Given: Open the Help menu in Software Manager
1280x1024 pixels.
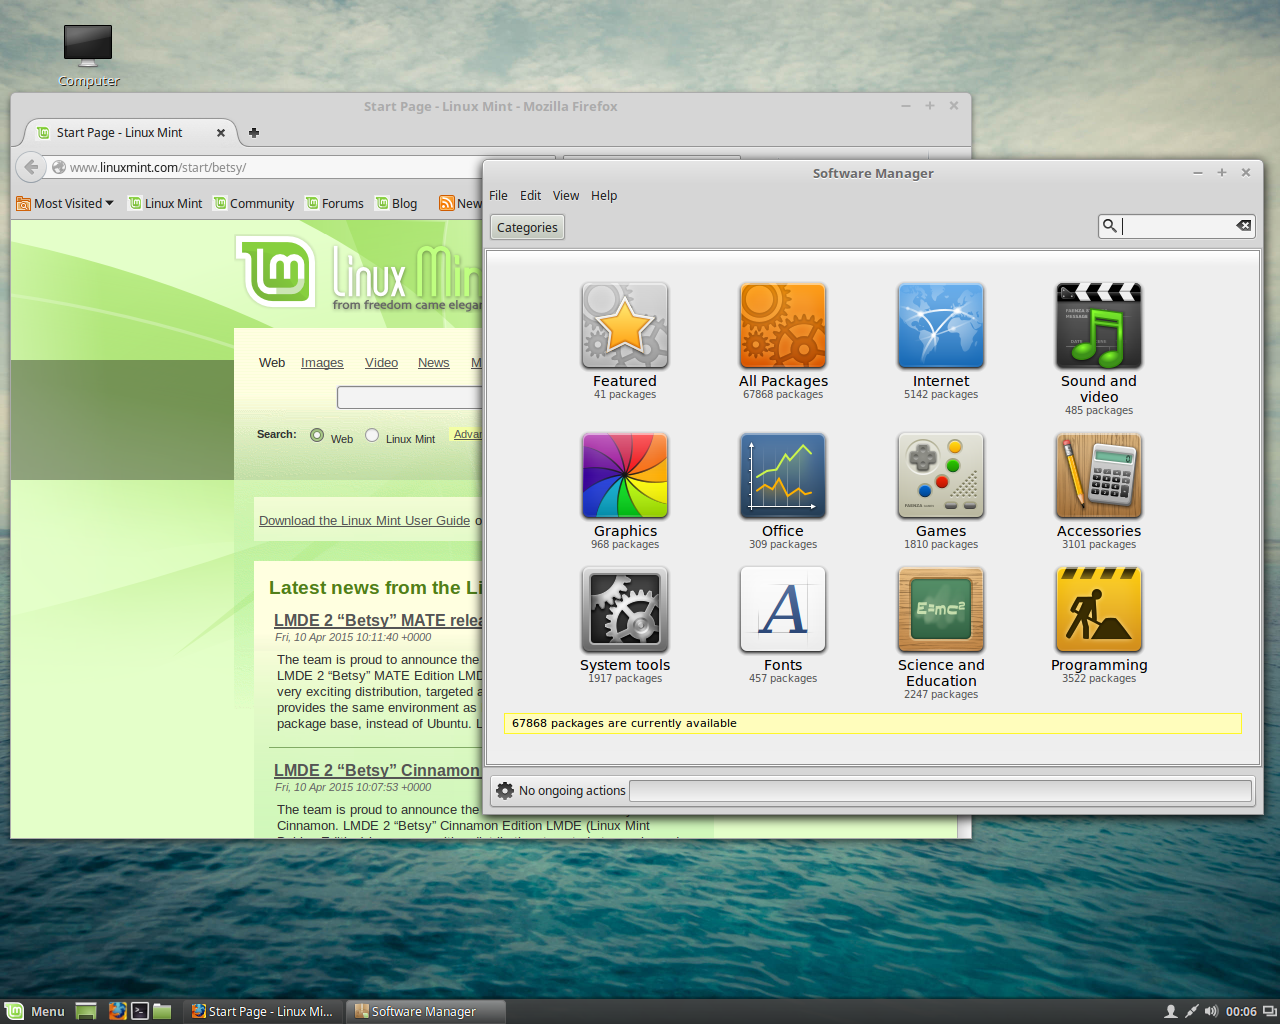Looking at the screenshot, I should [x=604, y=196].
